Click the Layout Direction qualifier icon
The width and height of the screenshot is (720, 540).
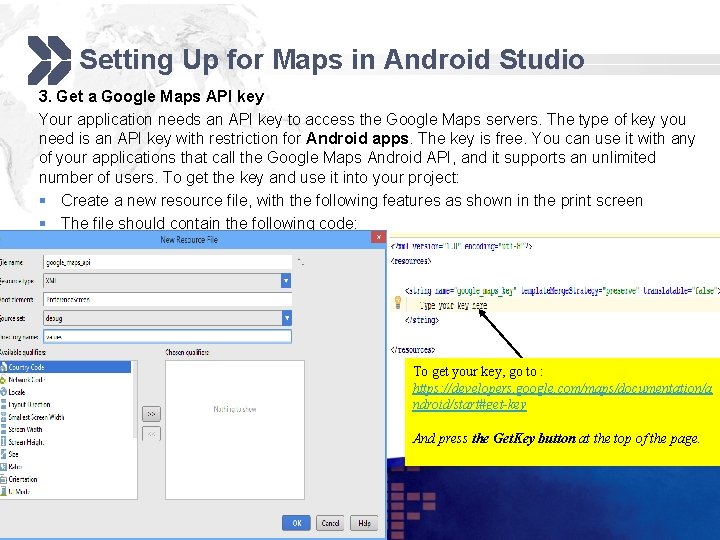click(3, 405)
